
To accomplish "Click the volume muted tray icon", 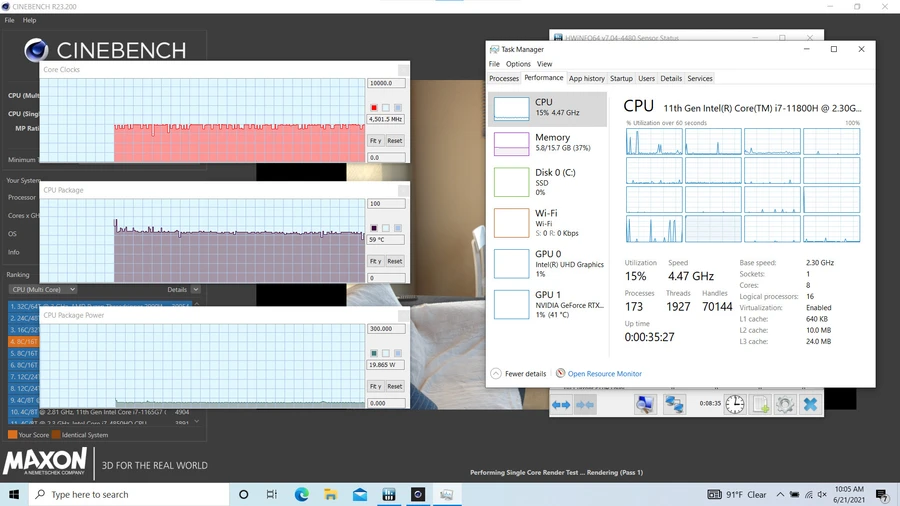I will 822,495.
